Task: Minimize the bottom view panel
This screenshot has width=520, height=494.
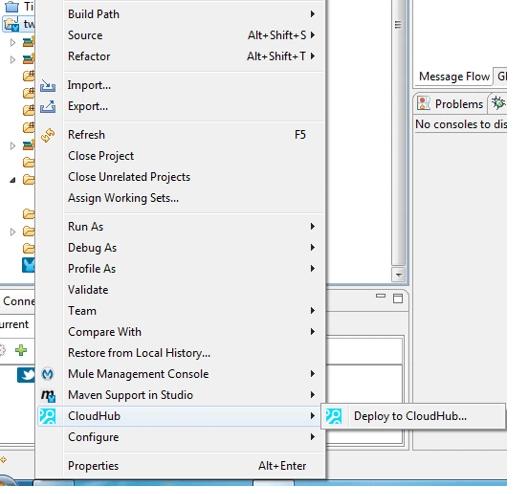Action: [380, 296]
